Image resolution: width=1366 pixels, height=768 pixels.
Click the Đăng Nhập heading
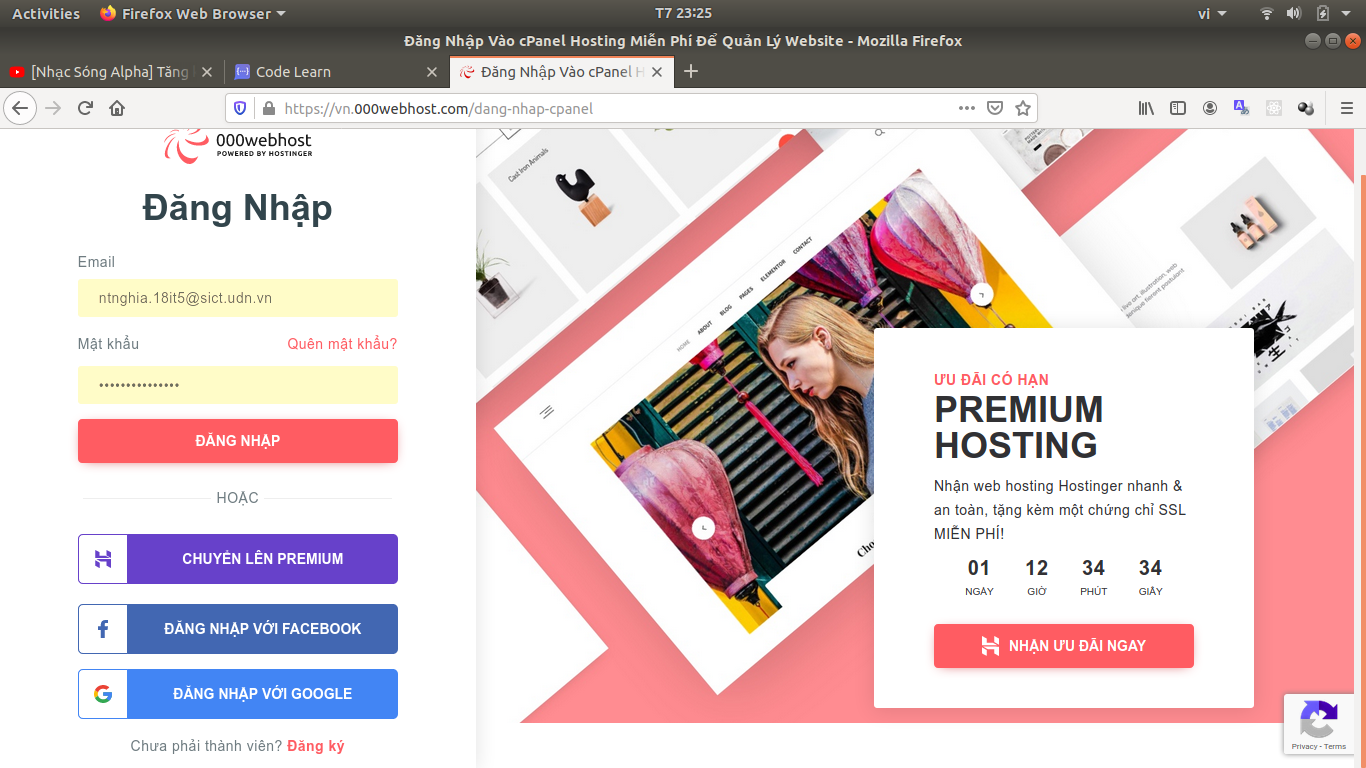[x=238, y=208]
